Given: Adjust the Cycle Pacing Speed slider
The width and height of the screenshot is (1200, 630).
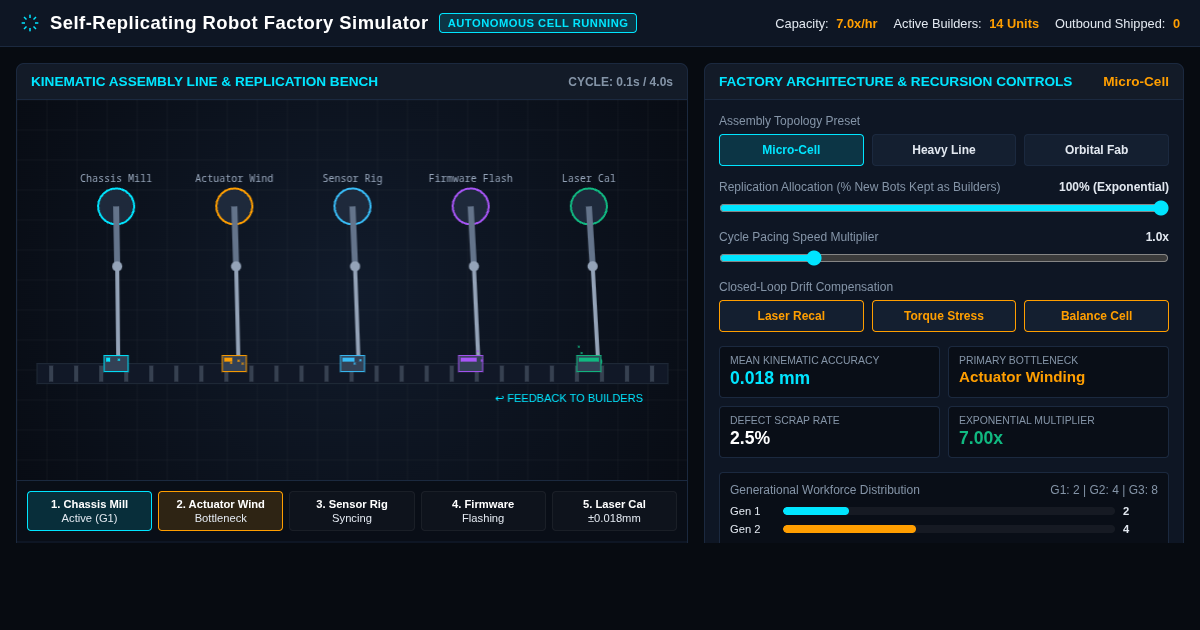Looking at the screenshot, I should pyautogui.click(x=944, y=258).
